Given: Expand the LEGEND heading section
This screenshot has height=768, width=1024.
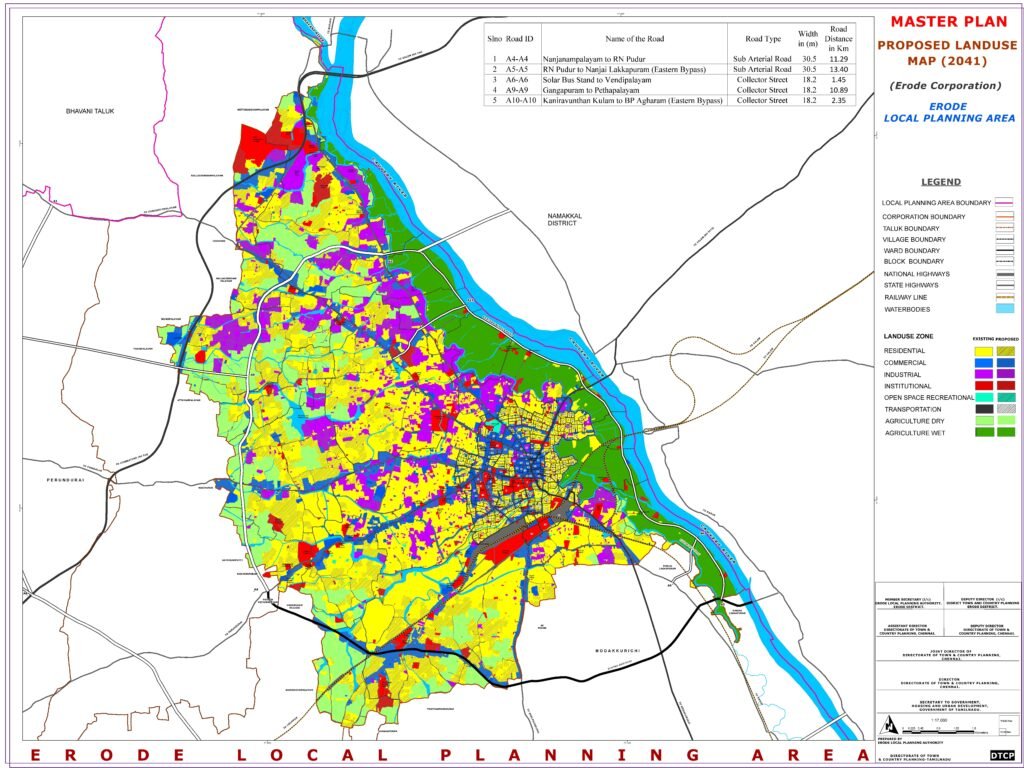Looking at the screenshot, I should 940,182.
